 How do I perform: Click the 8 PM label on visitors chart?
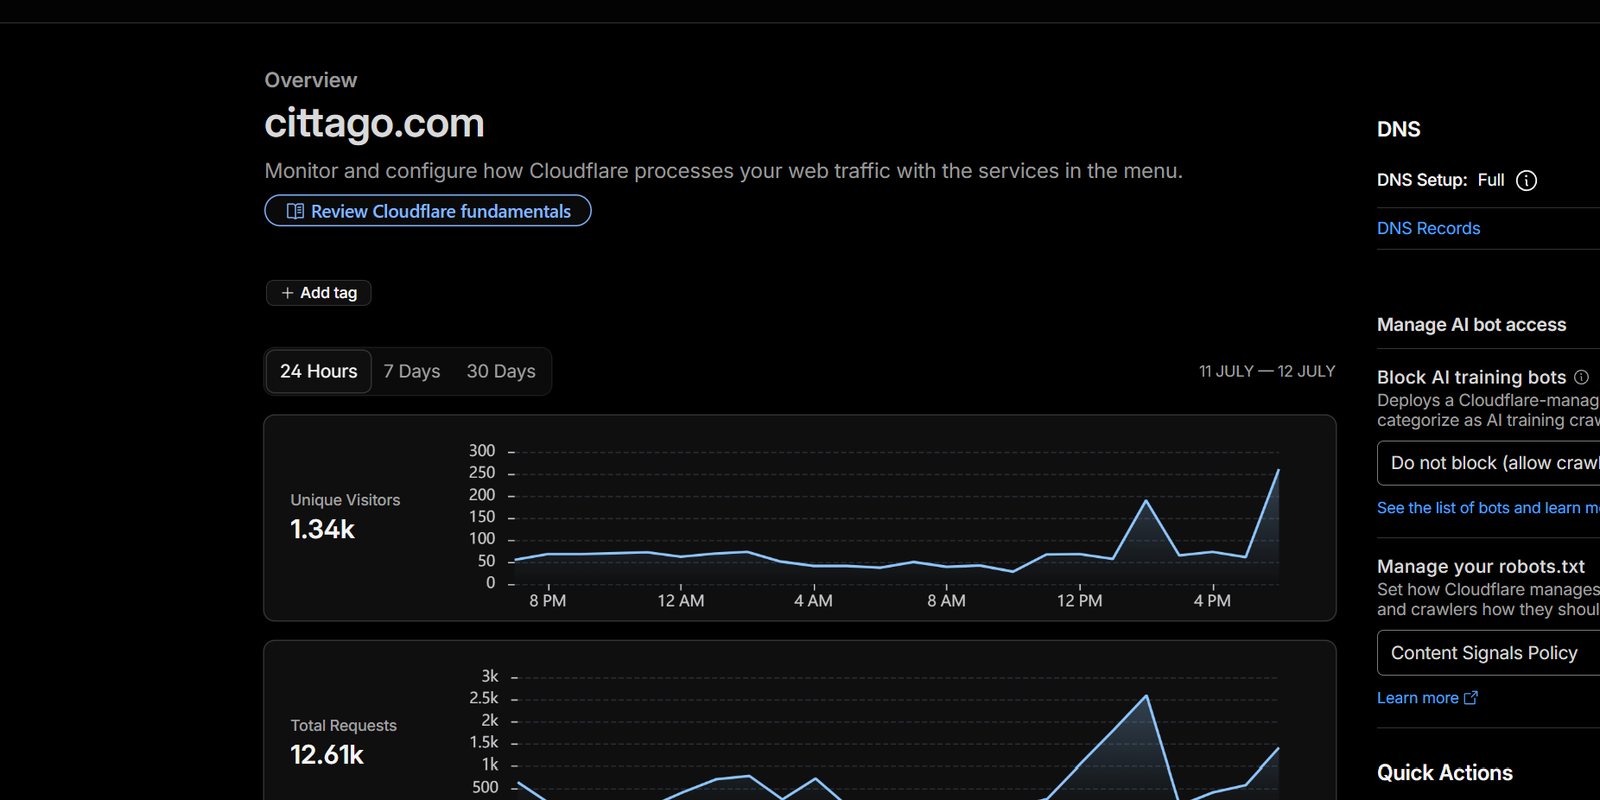(x=547, y=601)
